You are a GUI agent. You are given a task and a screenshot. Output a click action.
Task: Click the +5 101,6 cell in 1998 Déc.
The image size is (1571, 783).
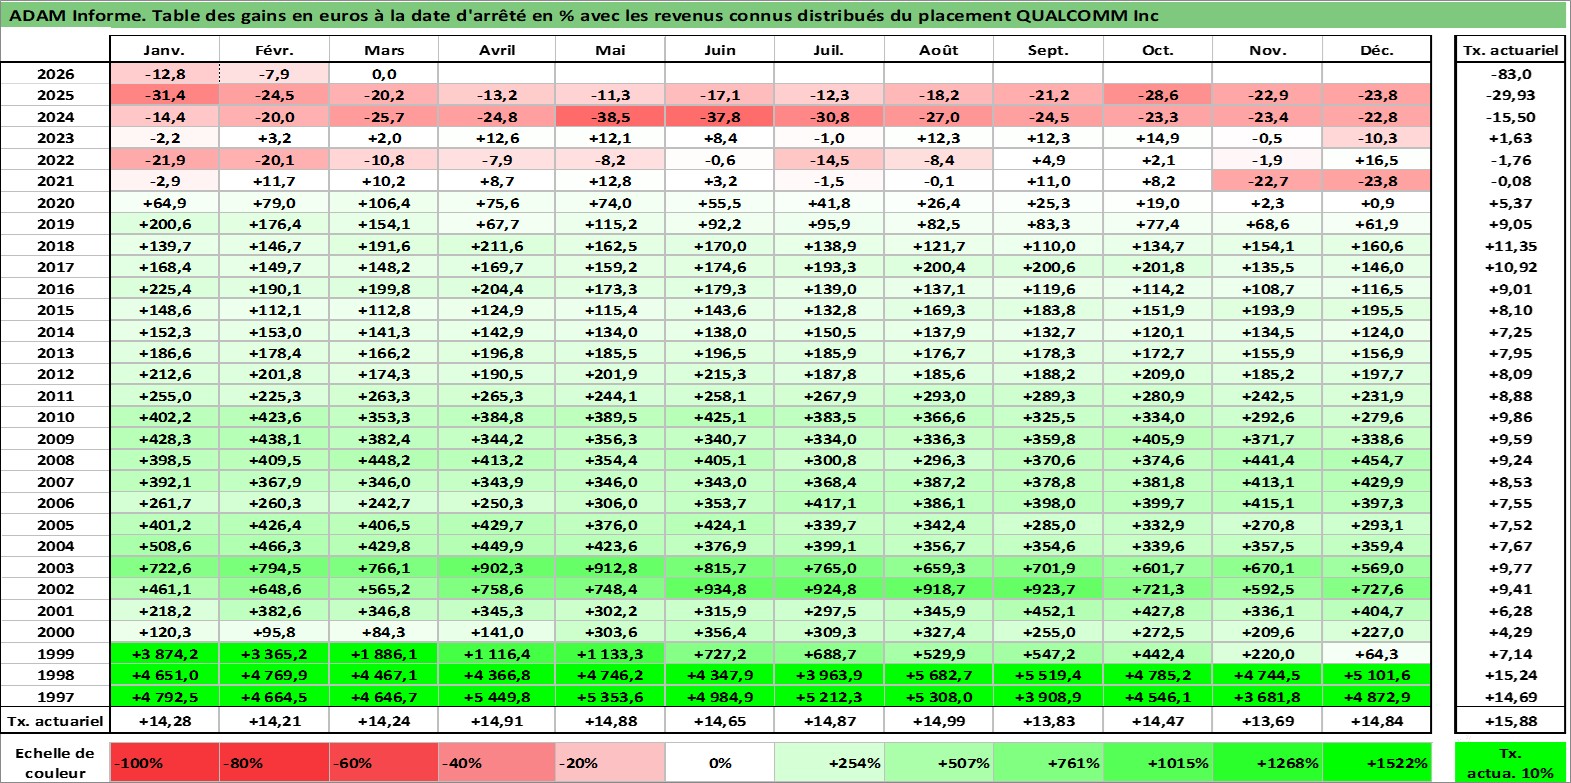(x=1377, y=675)
